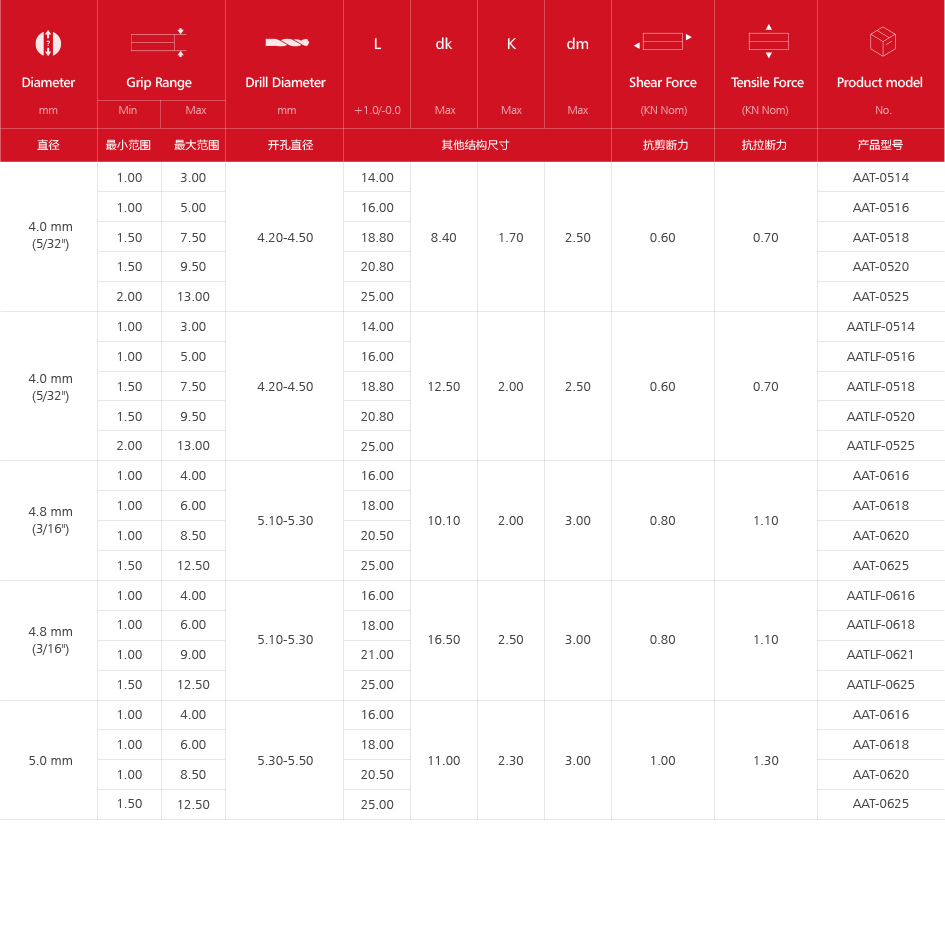Click the dk column header
The height and width of the screenshot is (934, 945).
444,44
